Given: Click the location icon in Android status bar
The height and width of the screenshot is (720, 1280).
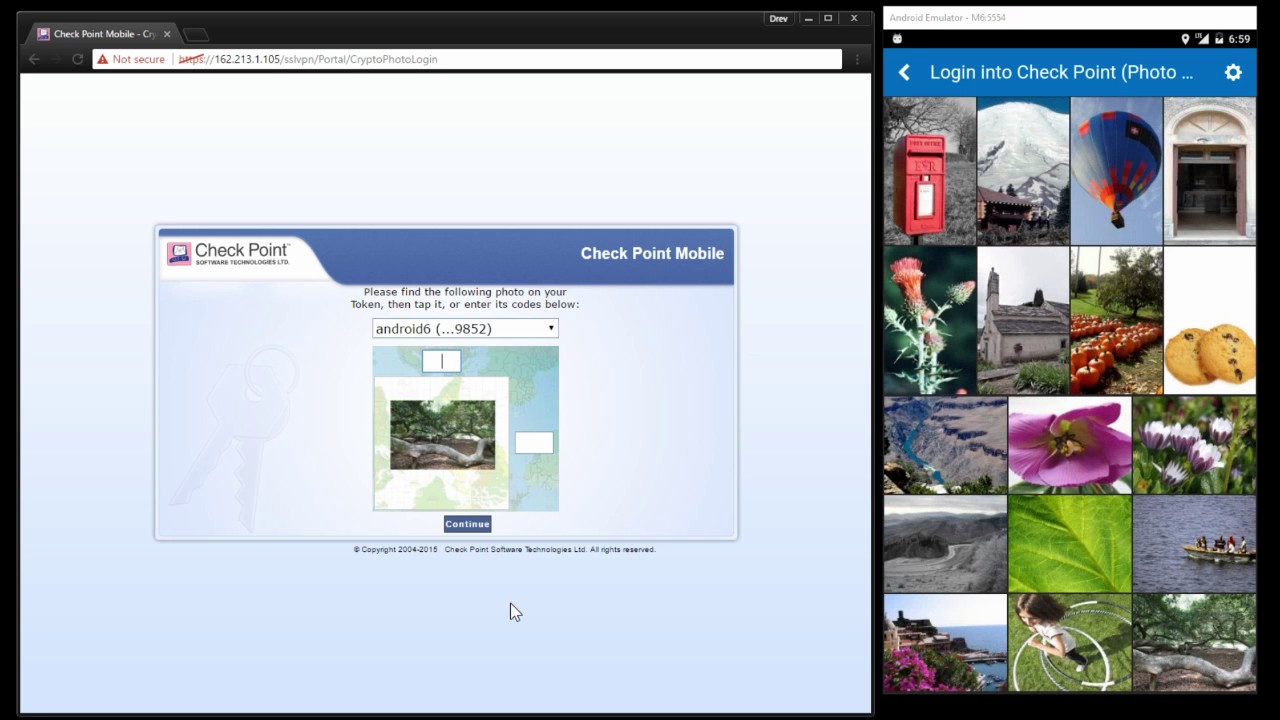Looking at the screenshot, I should tap(1185, 39).
